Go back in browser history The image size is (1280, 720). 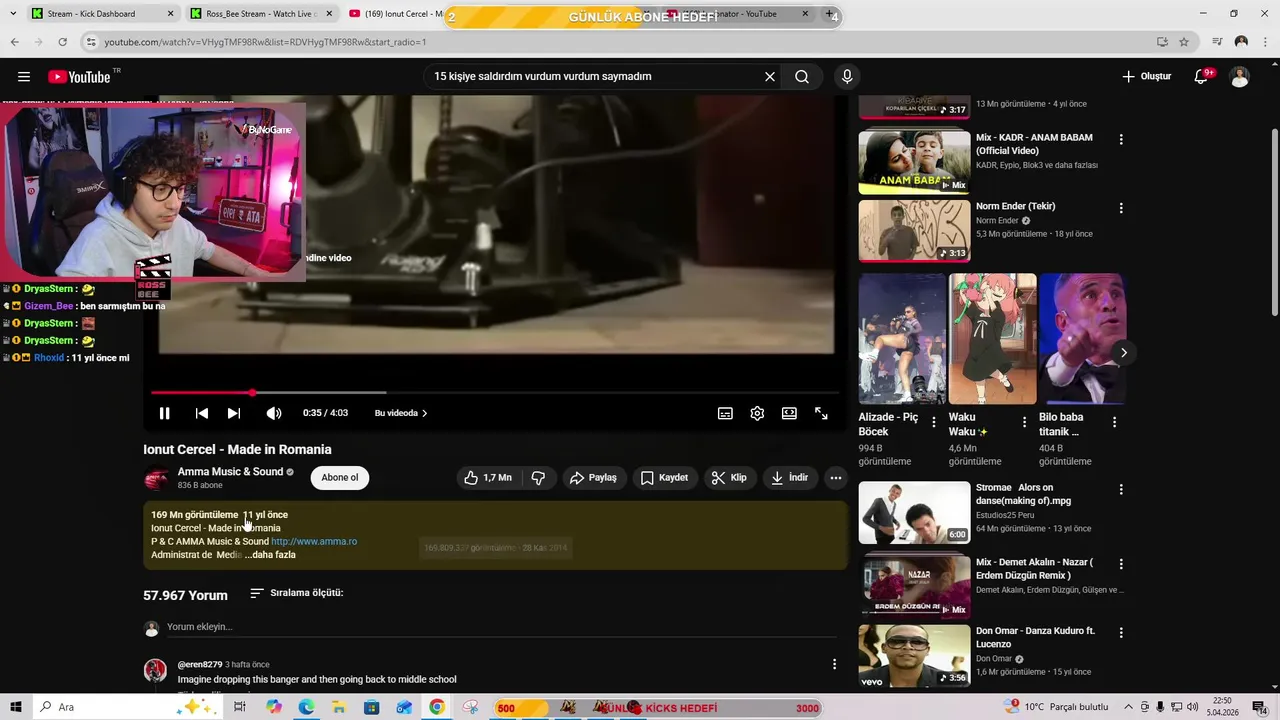tap(14, 42)
